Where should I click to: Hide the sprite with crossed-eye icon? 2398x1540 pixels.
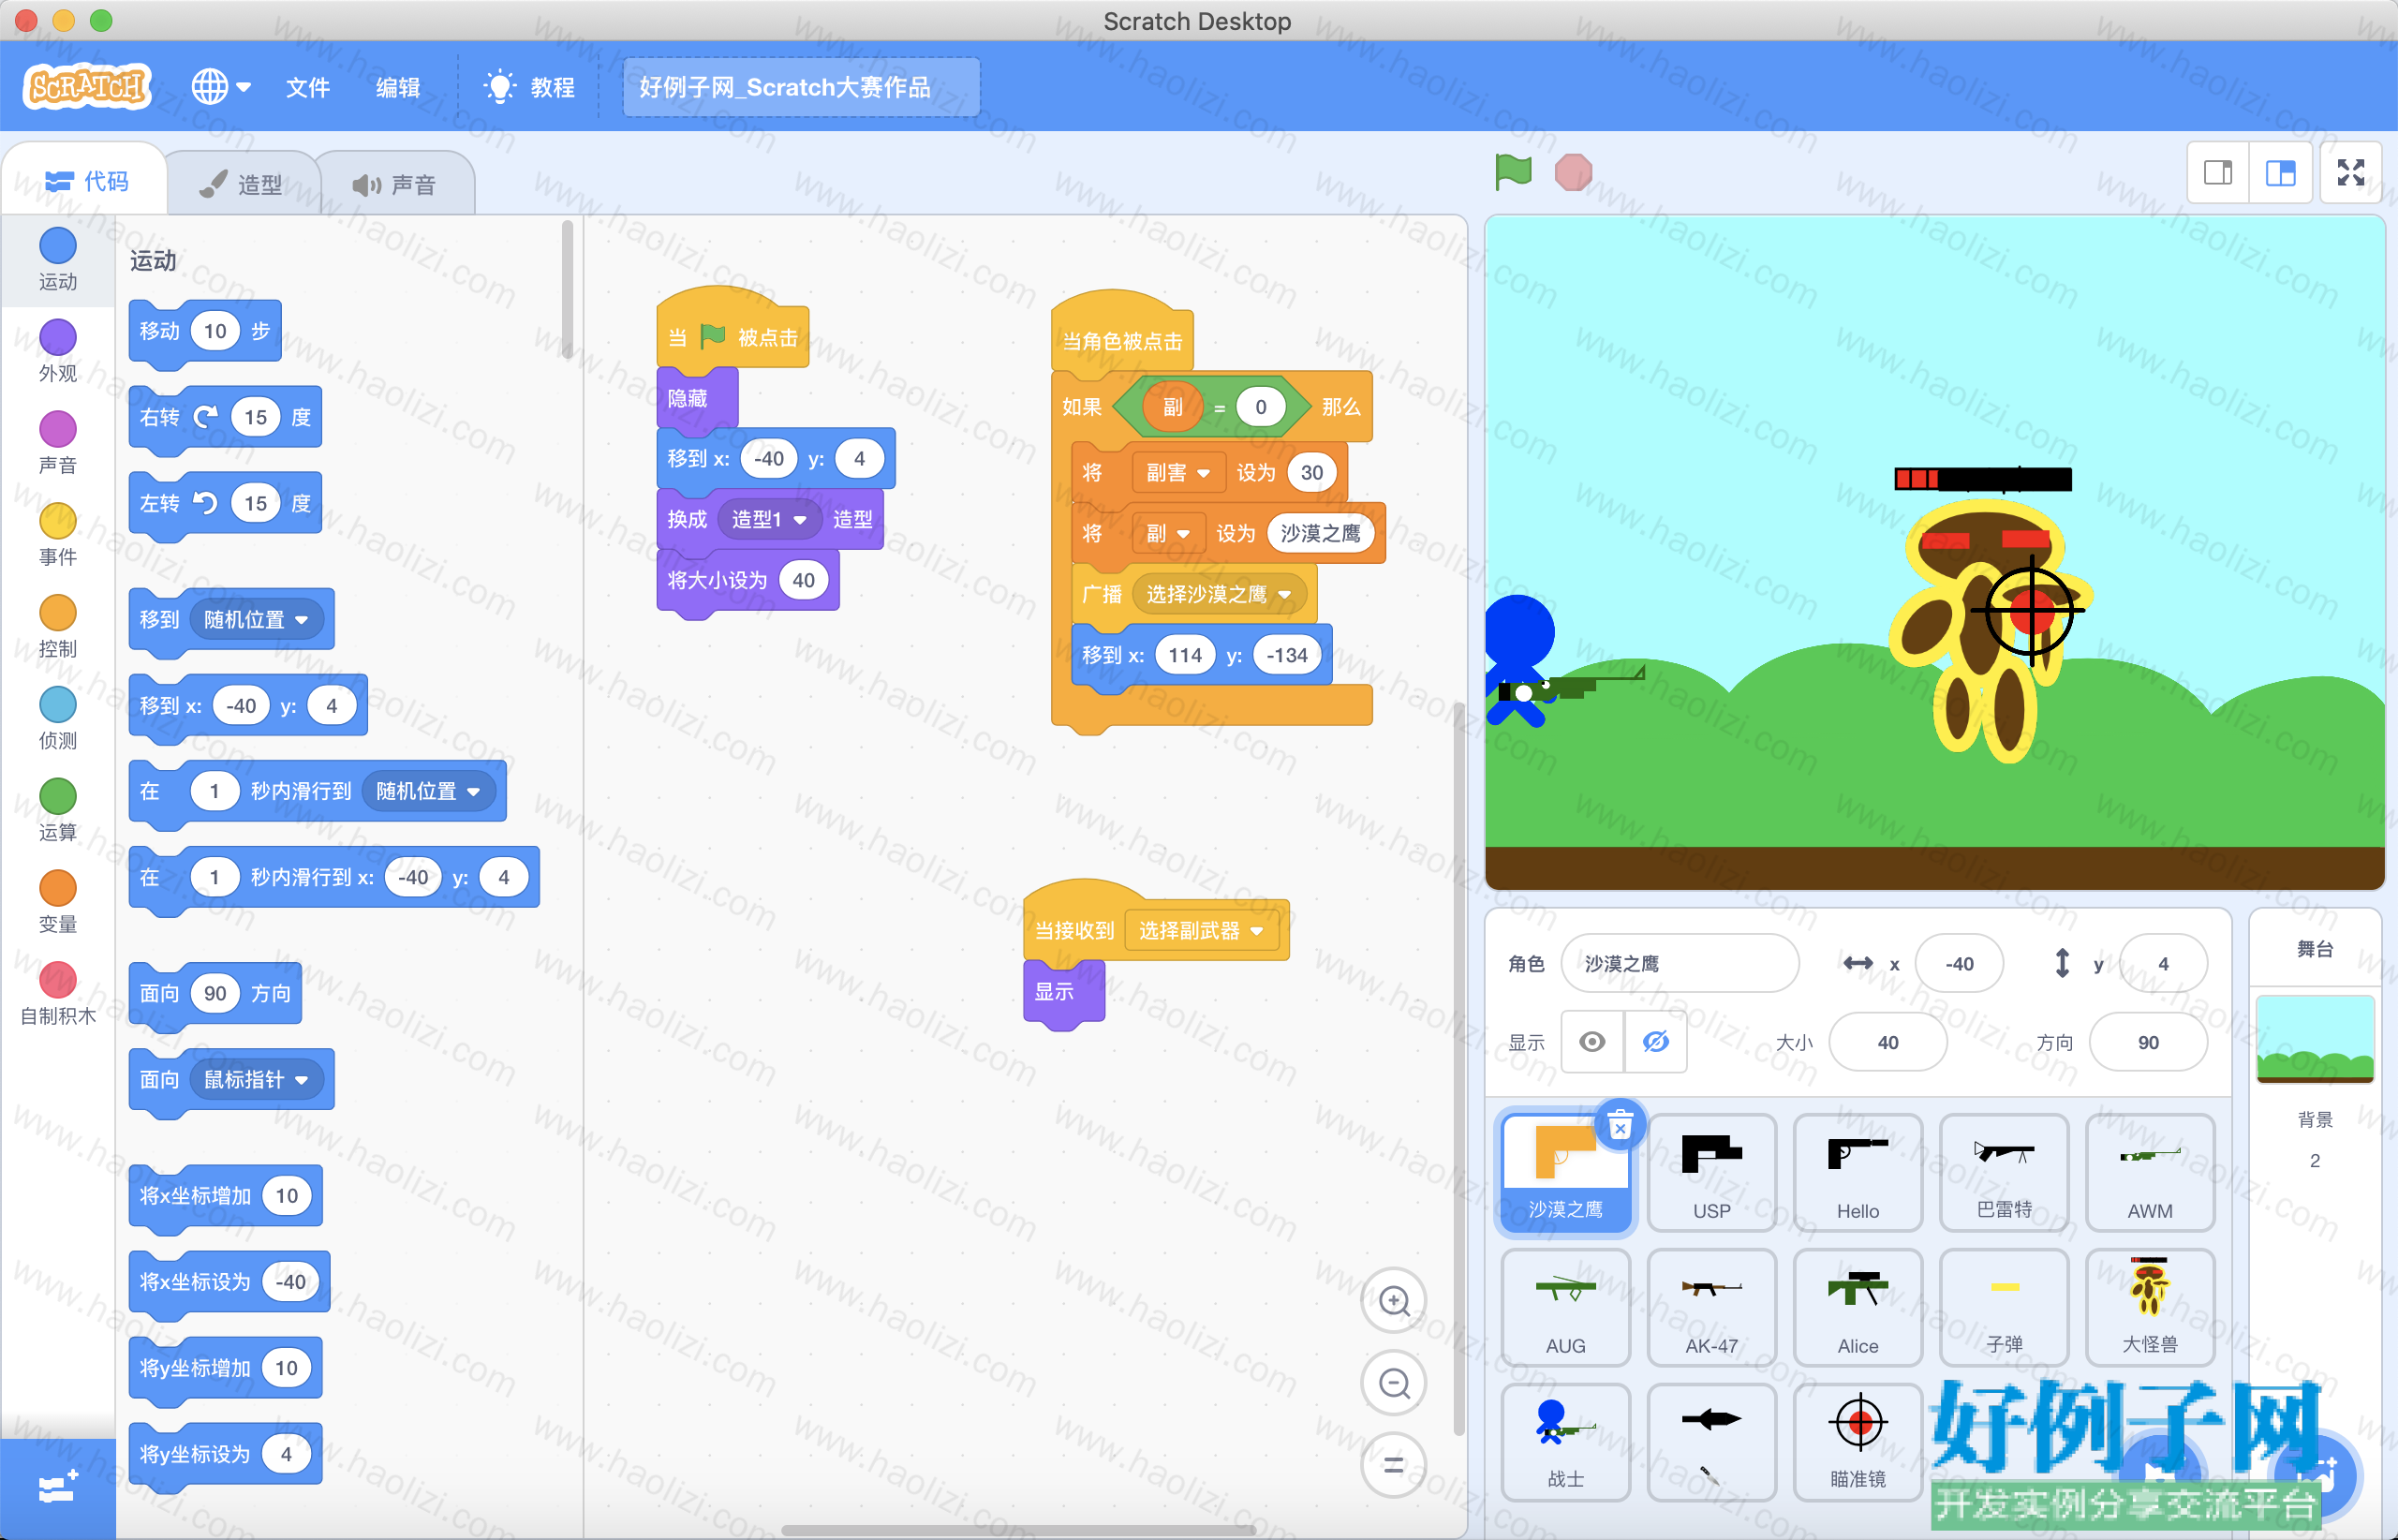click(1656, 1042)
